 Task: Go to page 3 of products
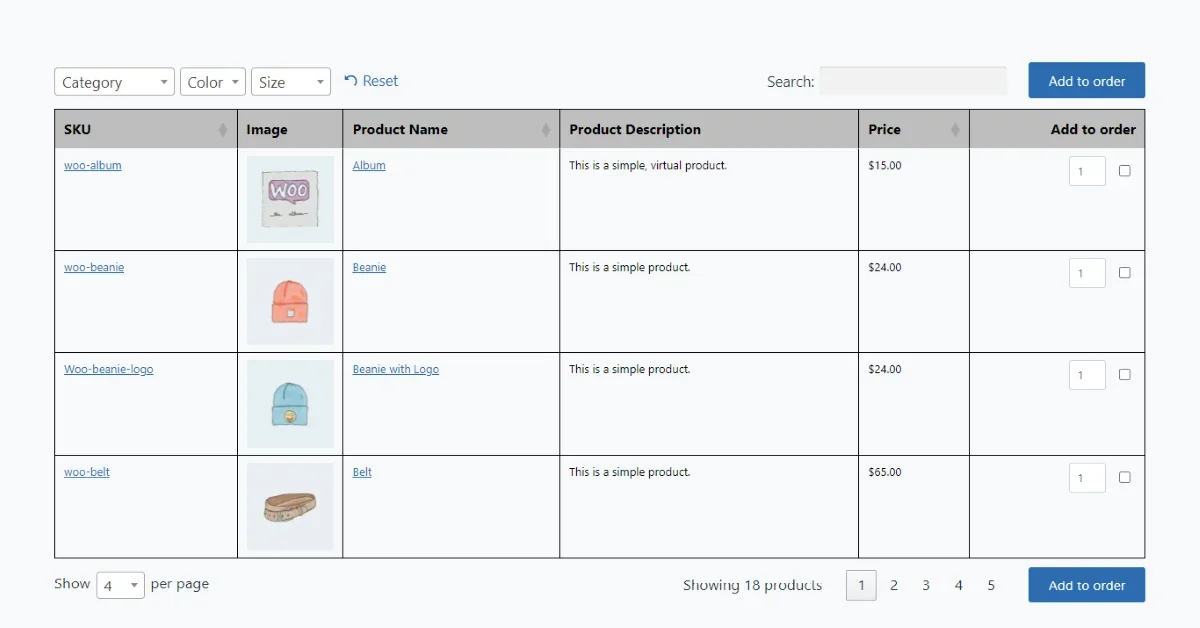(926, 585)
